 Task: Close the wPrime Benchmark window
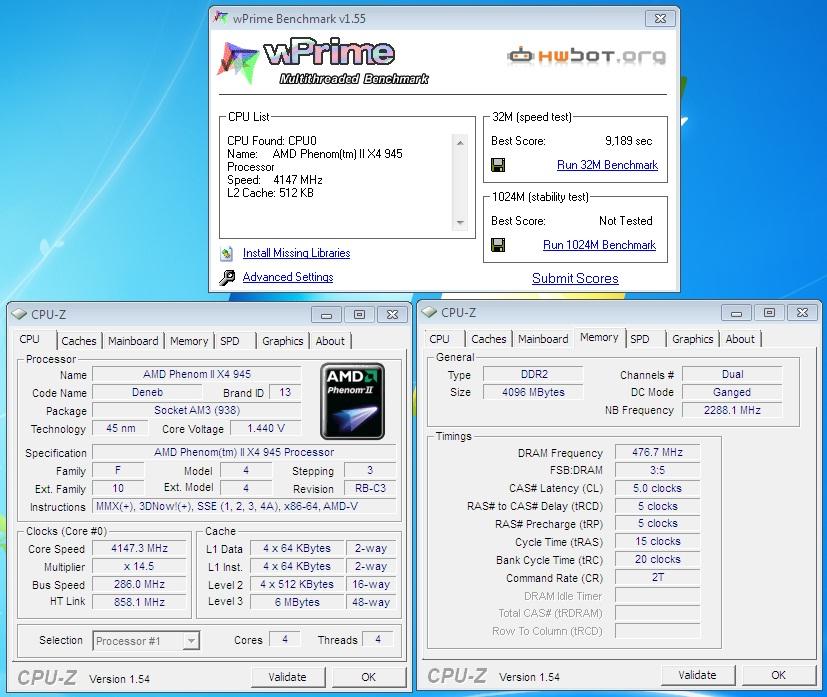click(660, 18)
